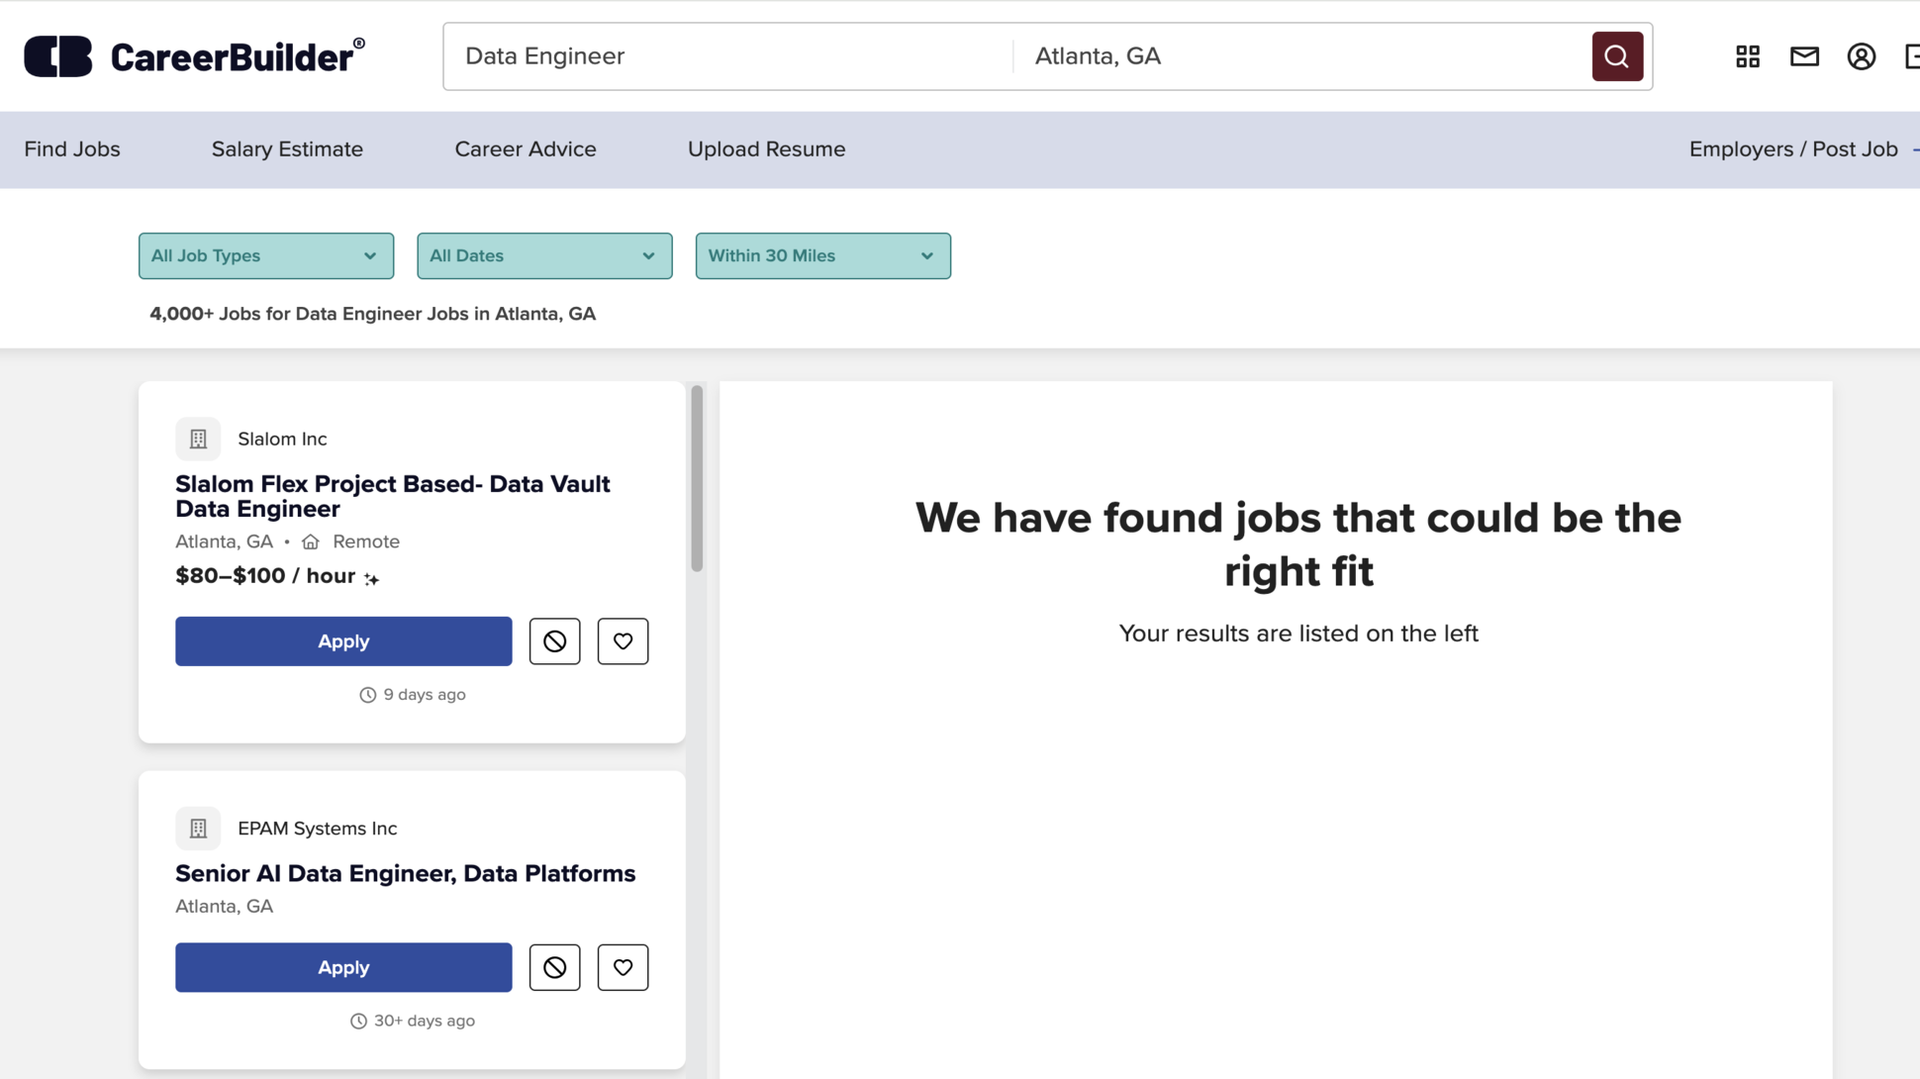1920x1079 pixels.
Task: Save the Slalom Flex job with heart icon
Action: 622,641
